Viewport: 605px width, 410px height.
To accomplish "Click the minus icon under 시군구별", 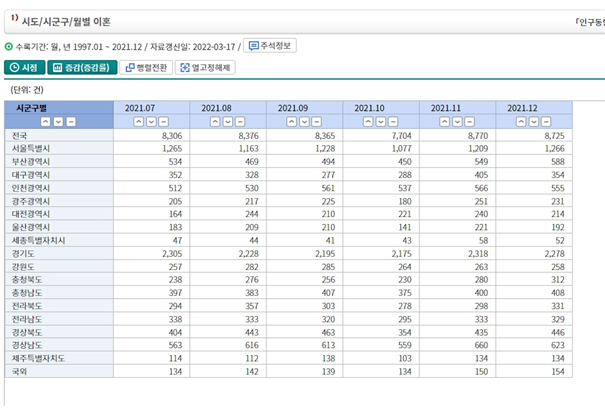I will tap(71, 122).
